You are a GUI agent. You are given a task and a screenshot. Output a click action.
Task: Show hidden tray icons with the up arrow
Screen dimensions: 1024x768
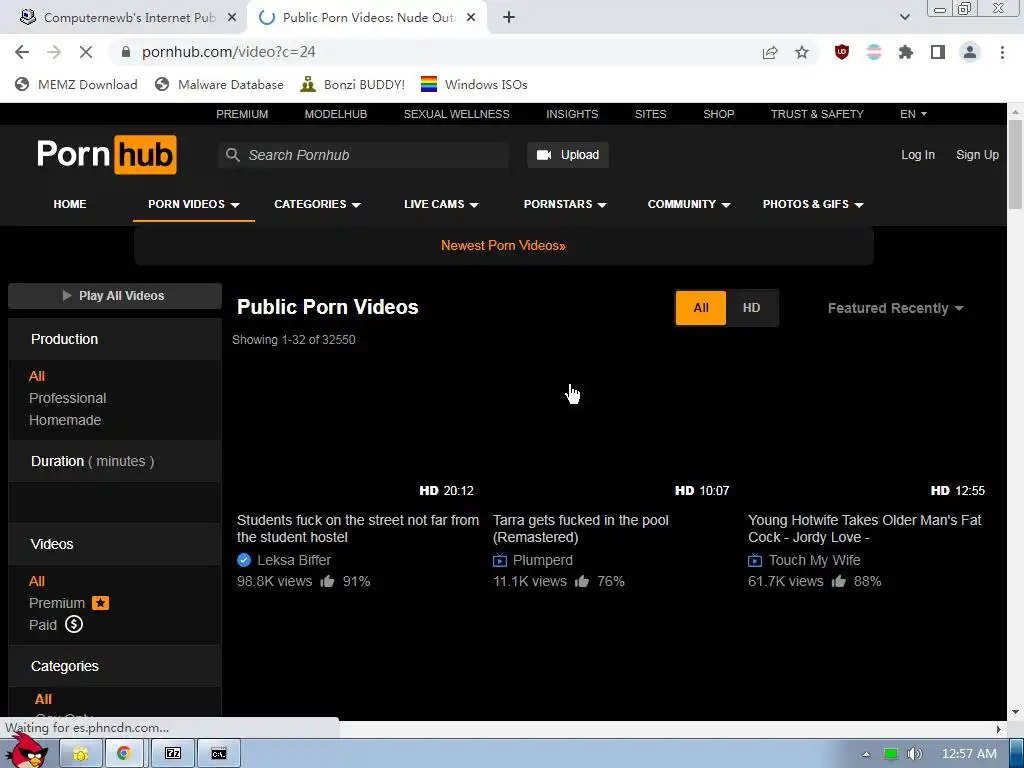tap(866, 754)
